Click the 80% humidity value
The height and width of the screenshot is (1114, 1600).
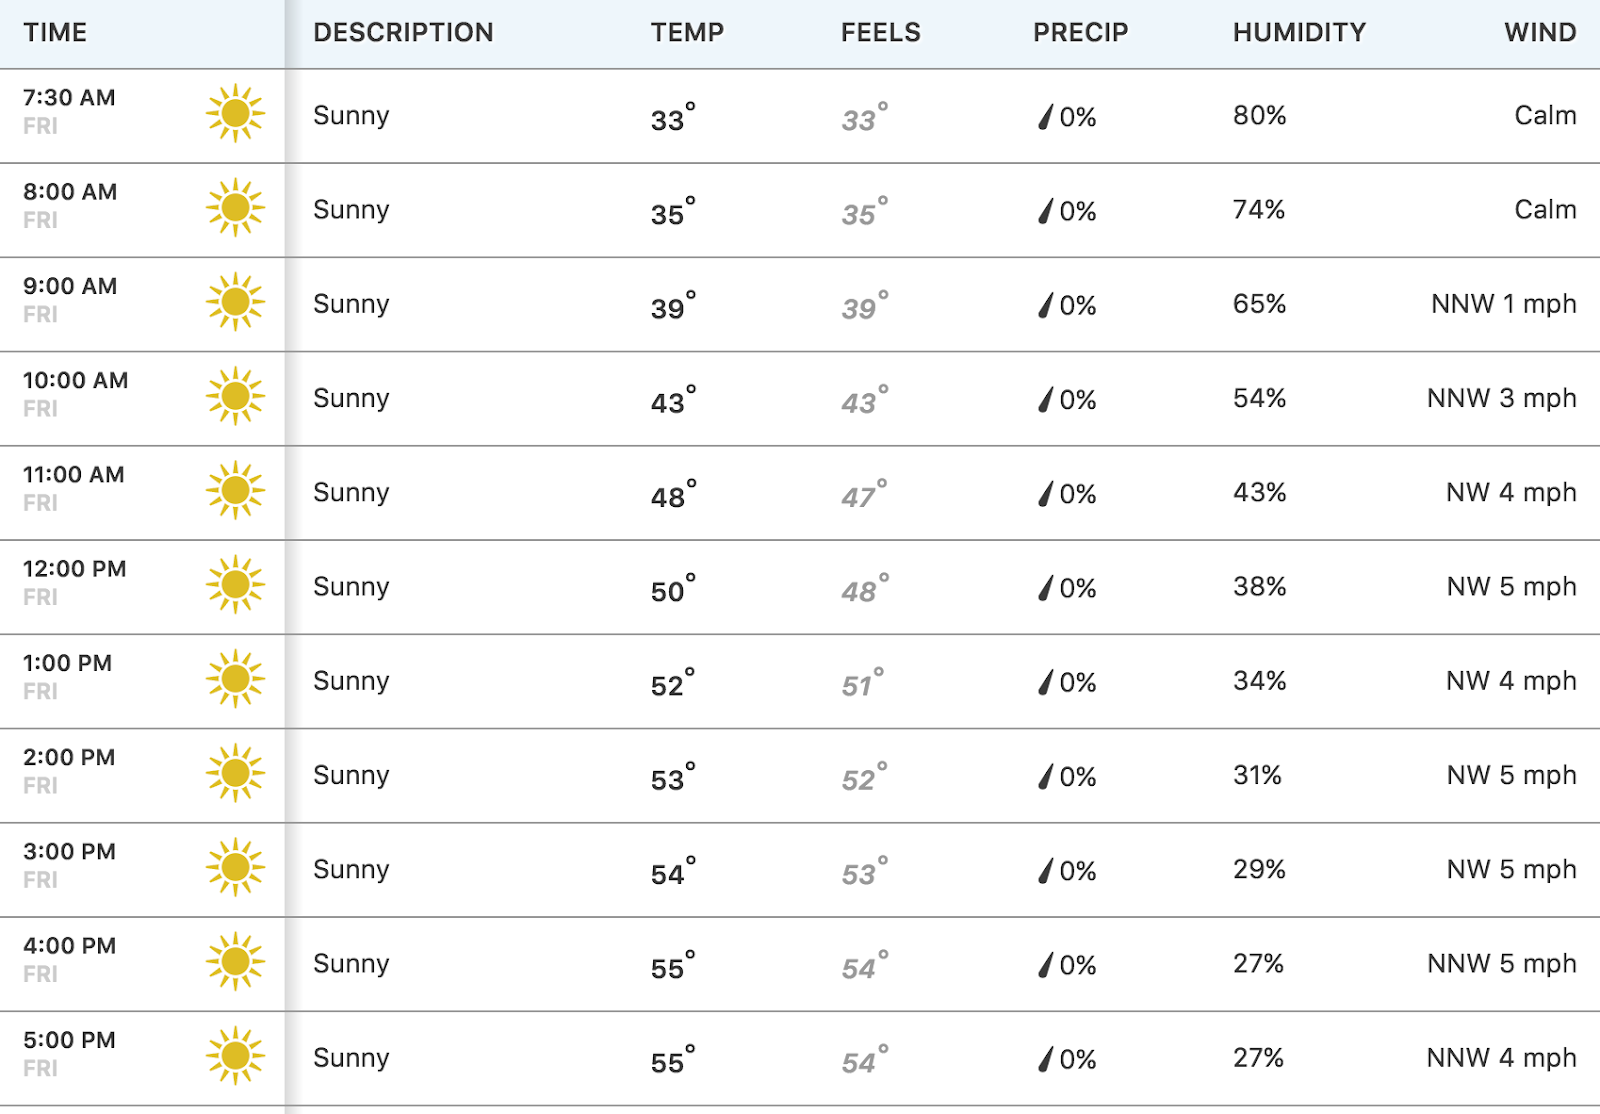tap(1259, 115)
